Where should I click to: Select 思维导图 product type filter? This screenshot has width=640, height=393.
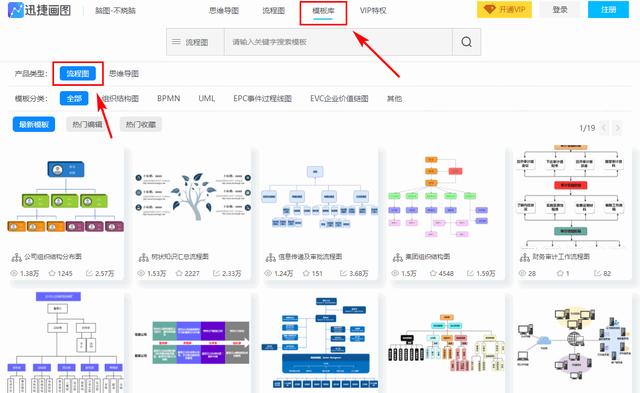tap(124, 73)
